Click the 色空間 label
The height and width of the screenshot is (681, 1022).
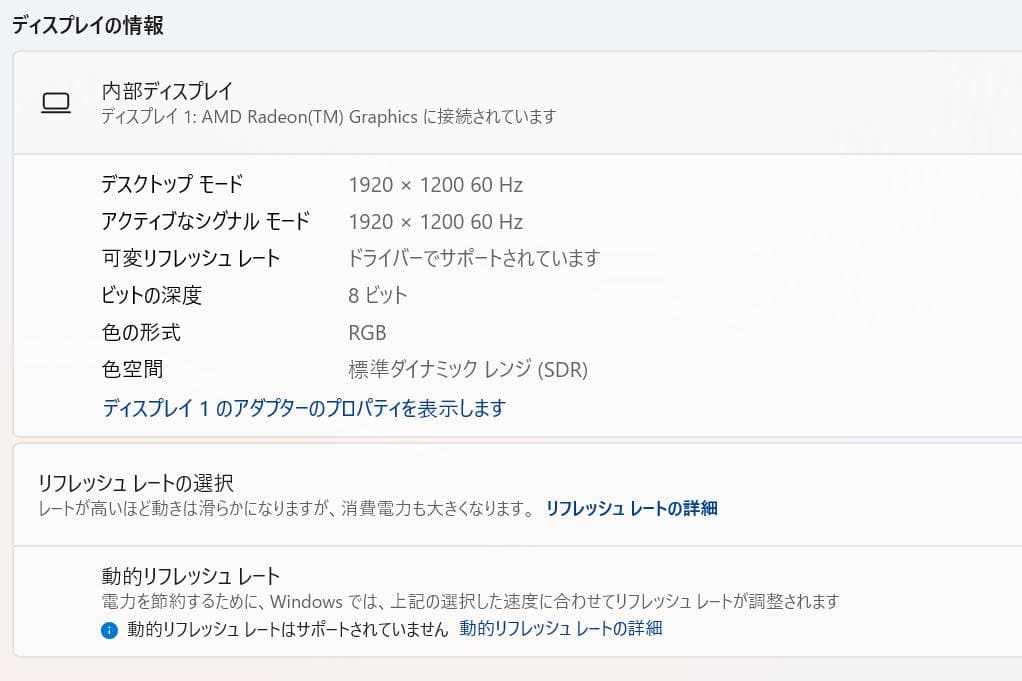pyautogui.click(x=132, y=369)
